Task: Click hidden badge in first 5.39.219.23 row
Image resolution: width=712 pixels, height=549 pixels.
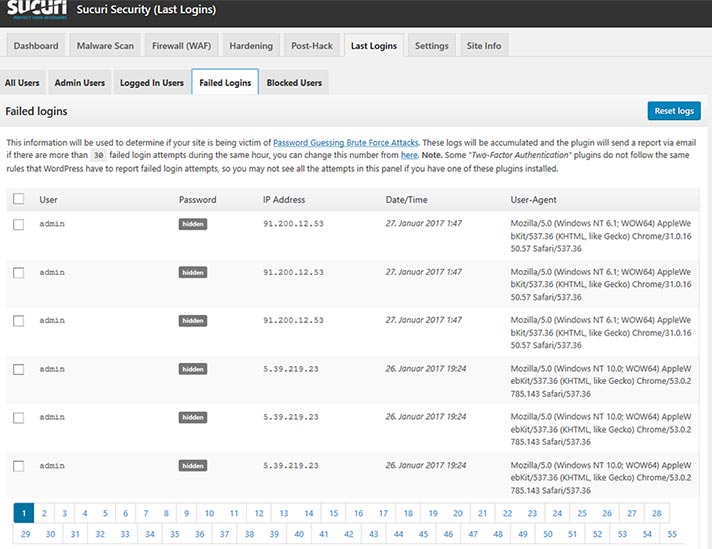Action: [193, 369]
